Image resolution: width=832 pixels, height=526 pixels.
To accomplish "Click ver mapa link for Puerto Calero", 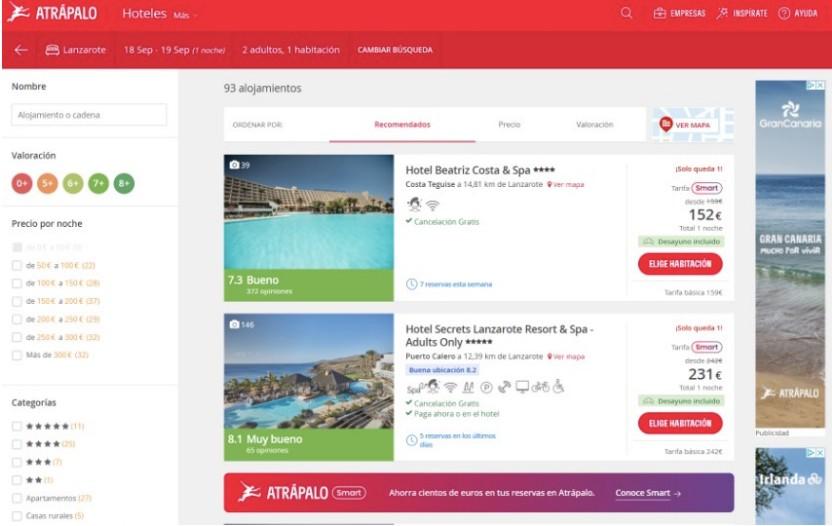I will pyautogui.click(x=566, y=357).
